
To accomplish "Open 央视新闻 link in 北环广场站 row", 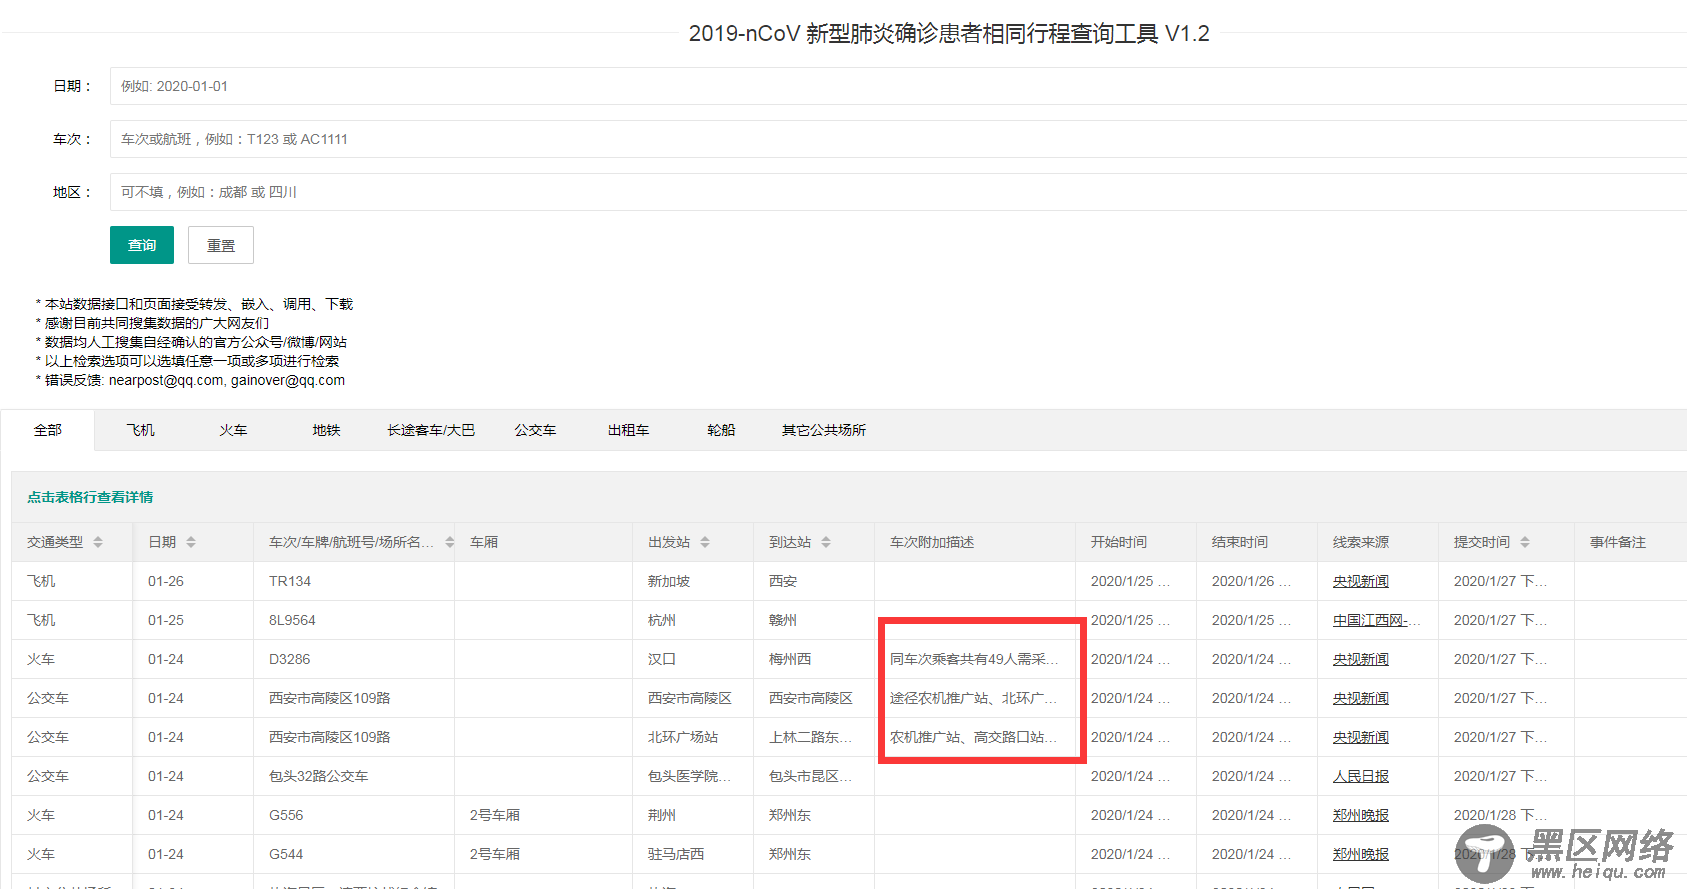I will (x=1361, y=737).
